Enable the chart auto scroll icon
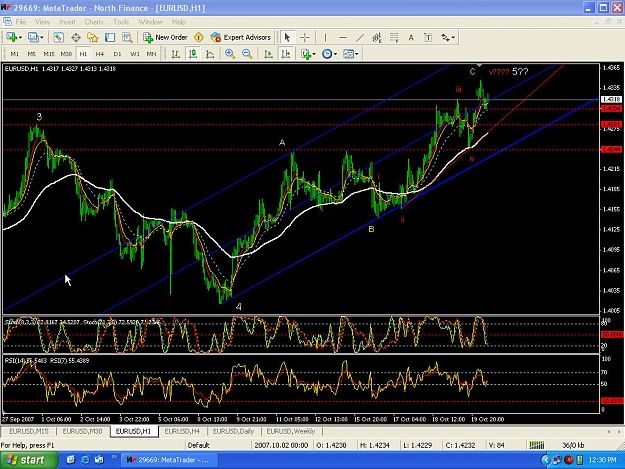 click(268, 54)
